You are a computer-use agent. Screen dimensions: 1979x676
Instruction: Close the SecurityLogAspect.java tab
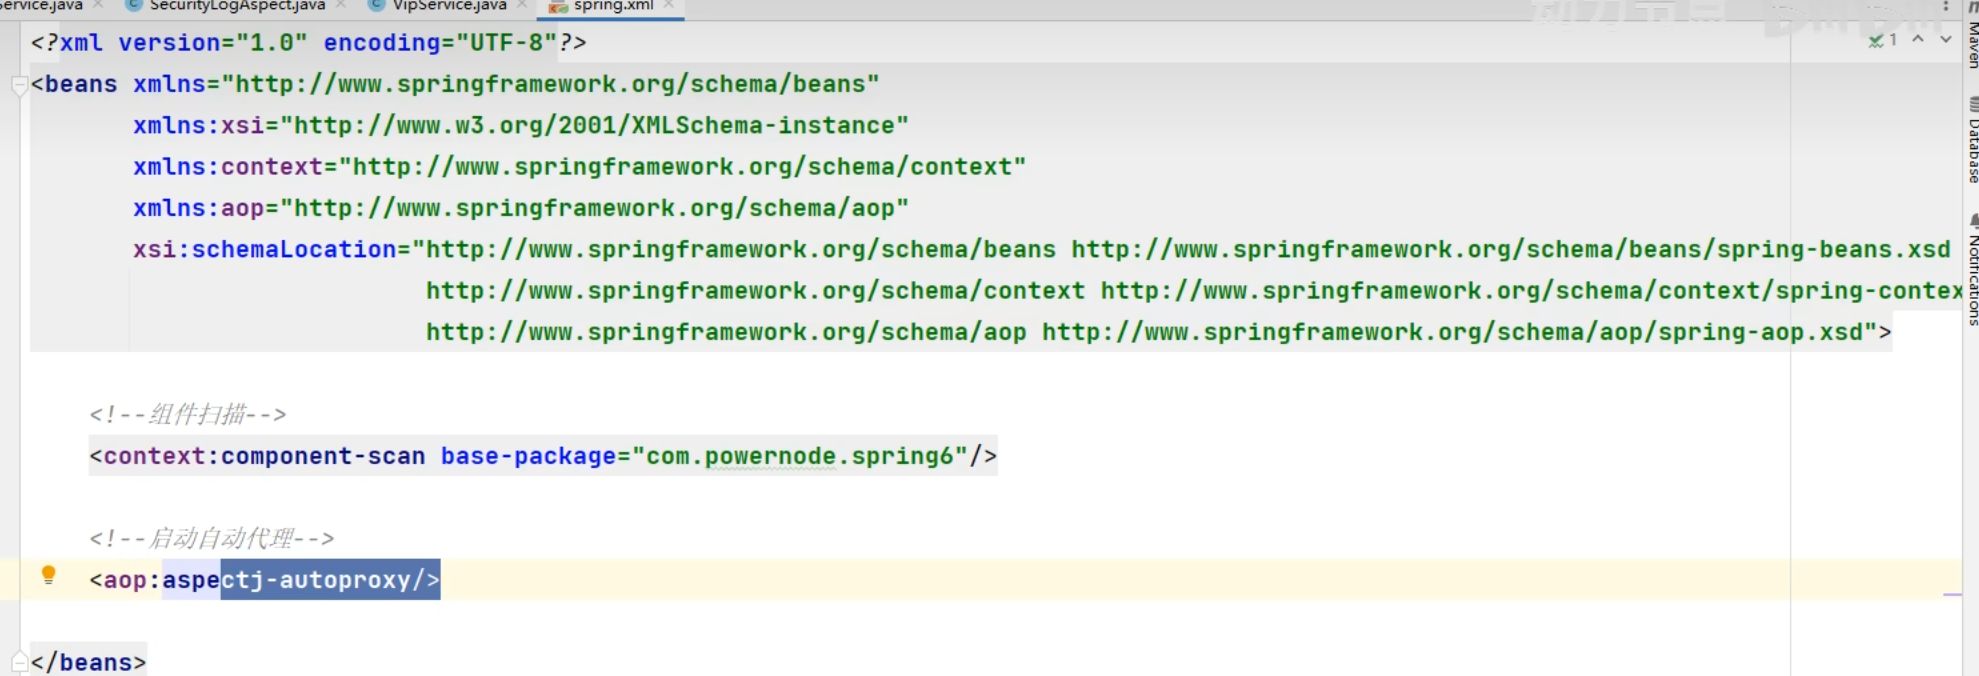pyautogui.click(x=341, y=6)
